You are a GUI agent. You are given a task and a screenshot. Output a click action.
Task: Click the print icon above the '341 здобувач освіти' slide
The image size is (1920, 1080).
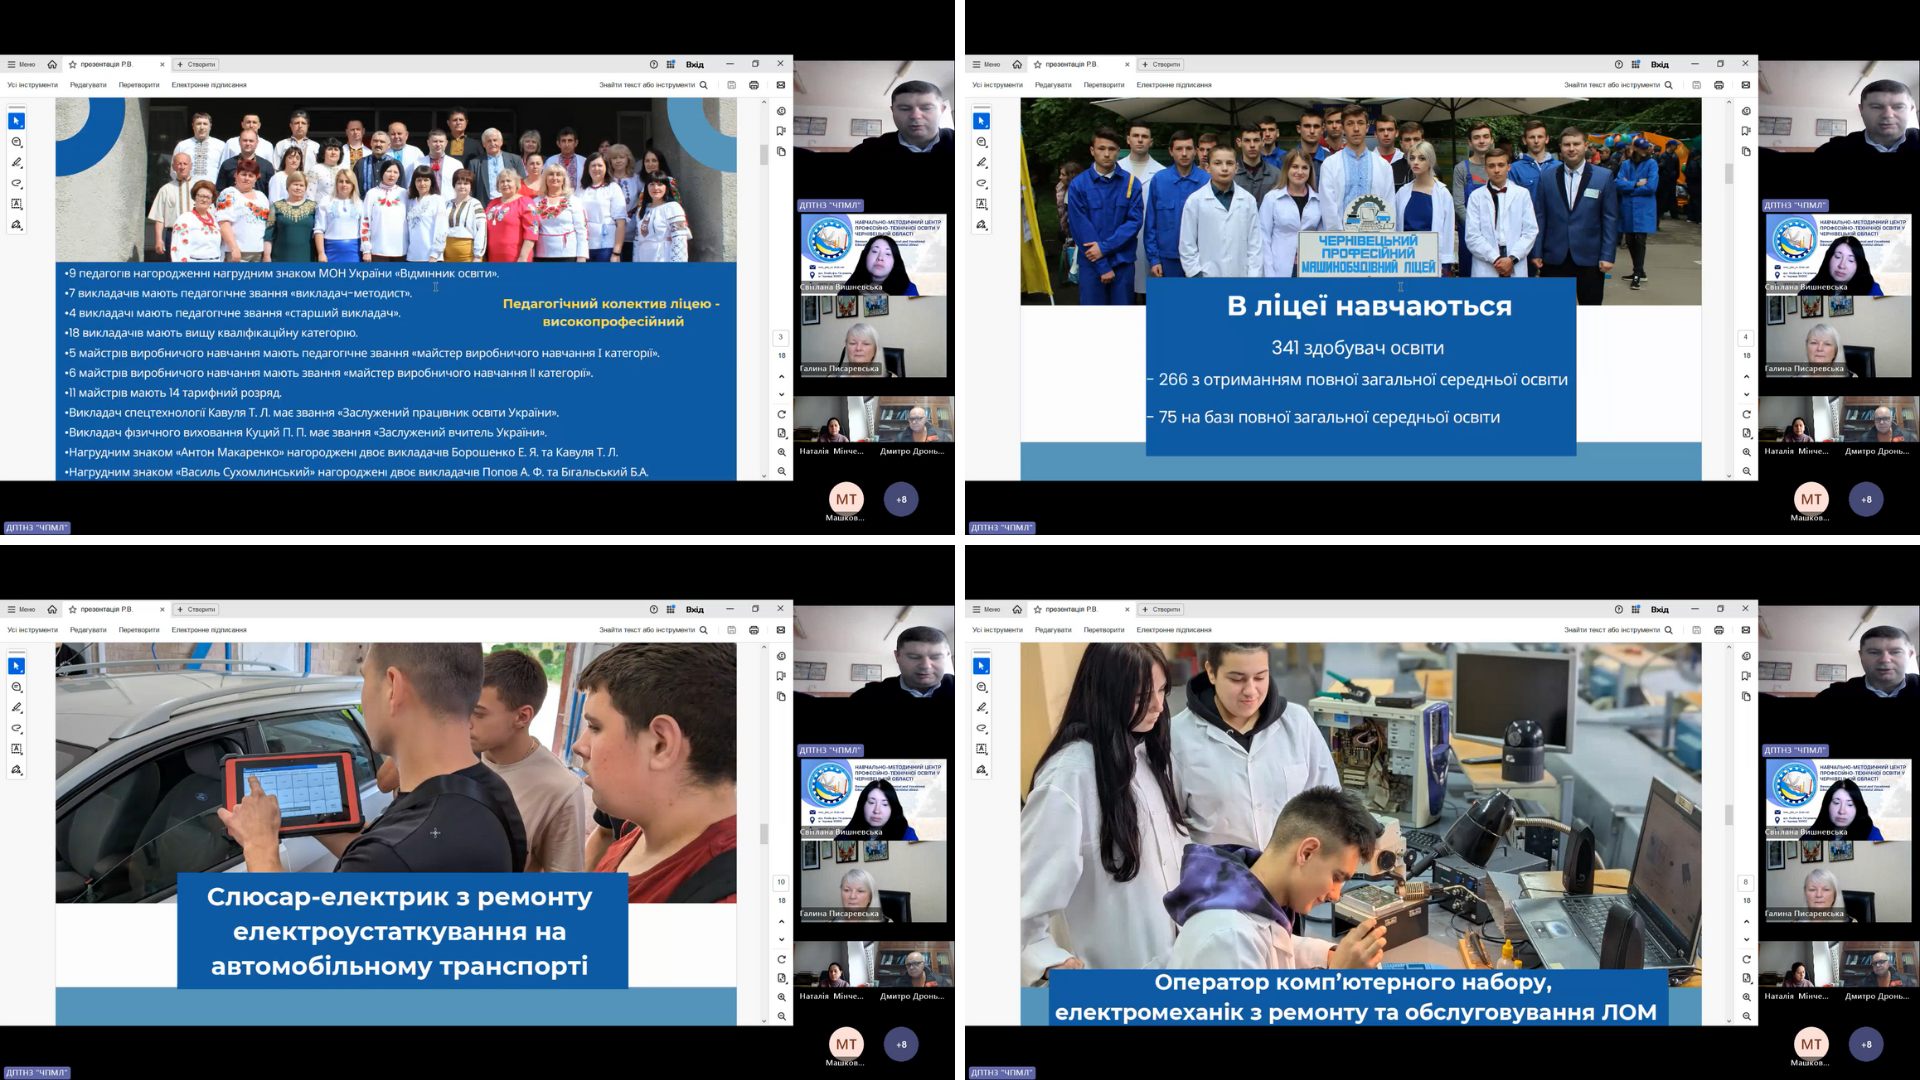tap(1718, 85)
